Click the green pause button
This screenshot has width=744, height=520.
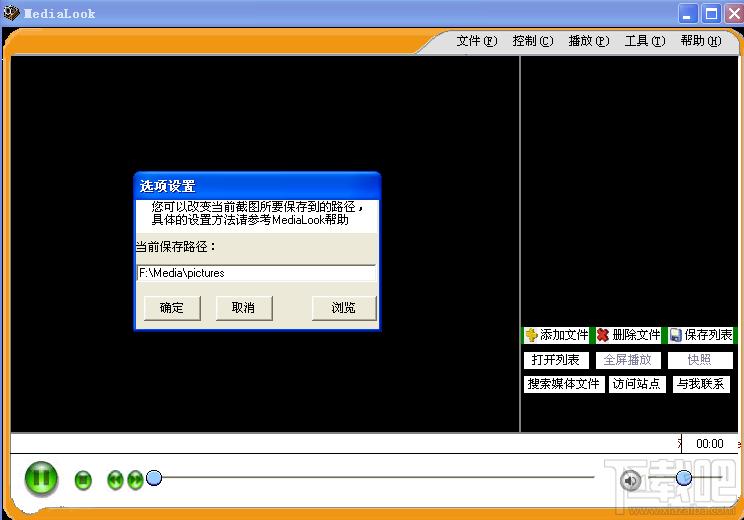coord(41,479)
